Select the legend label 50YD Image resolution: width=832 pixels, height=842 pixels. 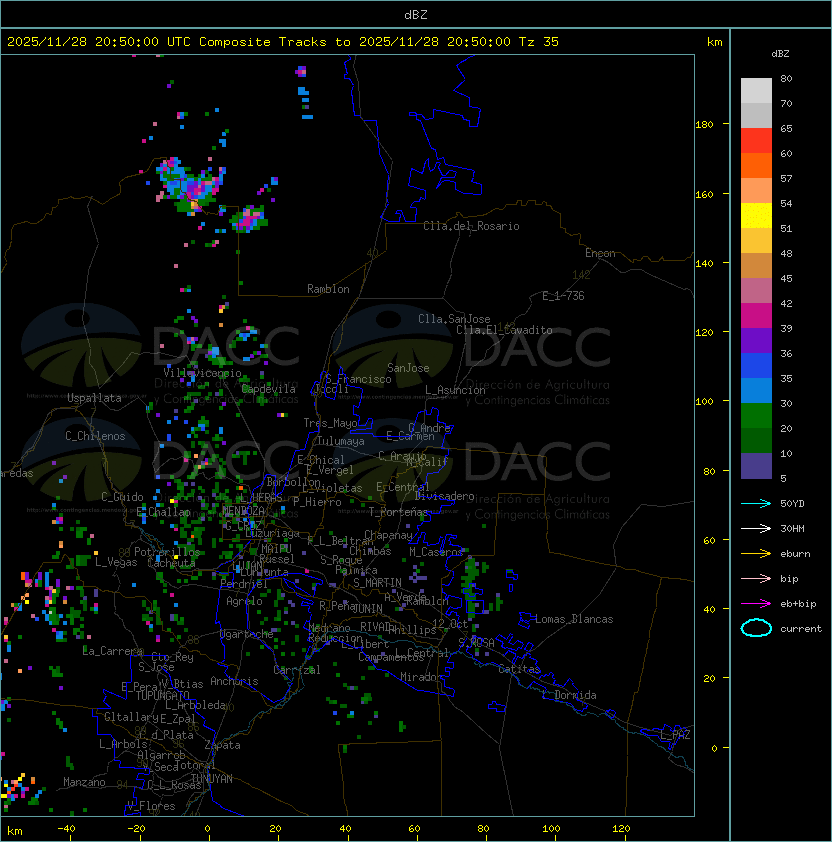[x=792, y=504]
